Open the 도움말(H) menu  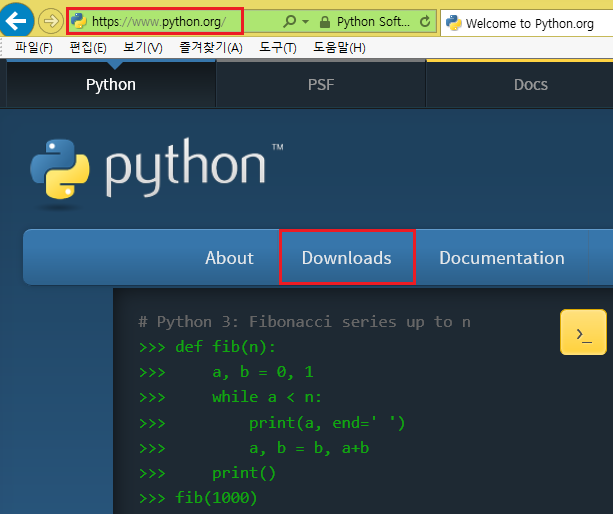coord(339,48)
